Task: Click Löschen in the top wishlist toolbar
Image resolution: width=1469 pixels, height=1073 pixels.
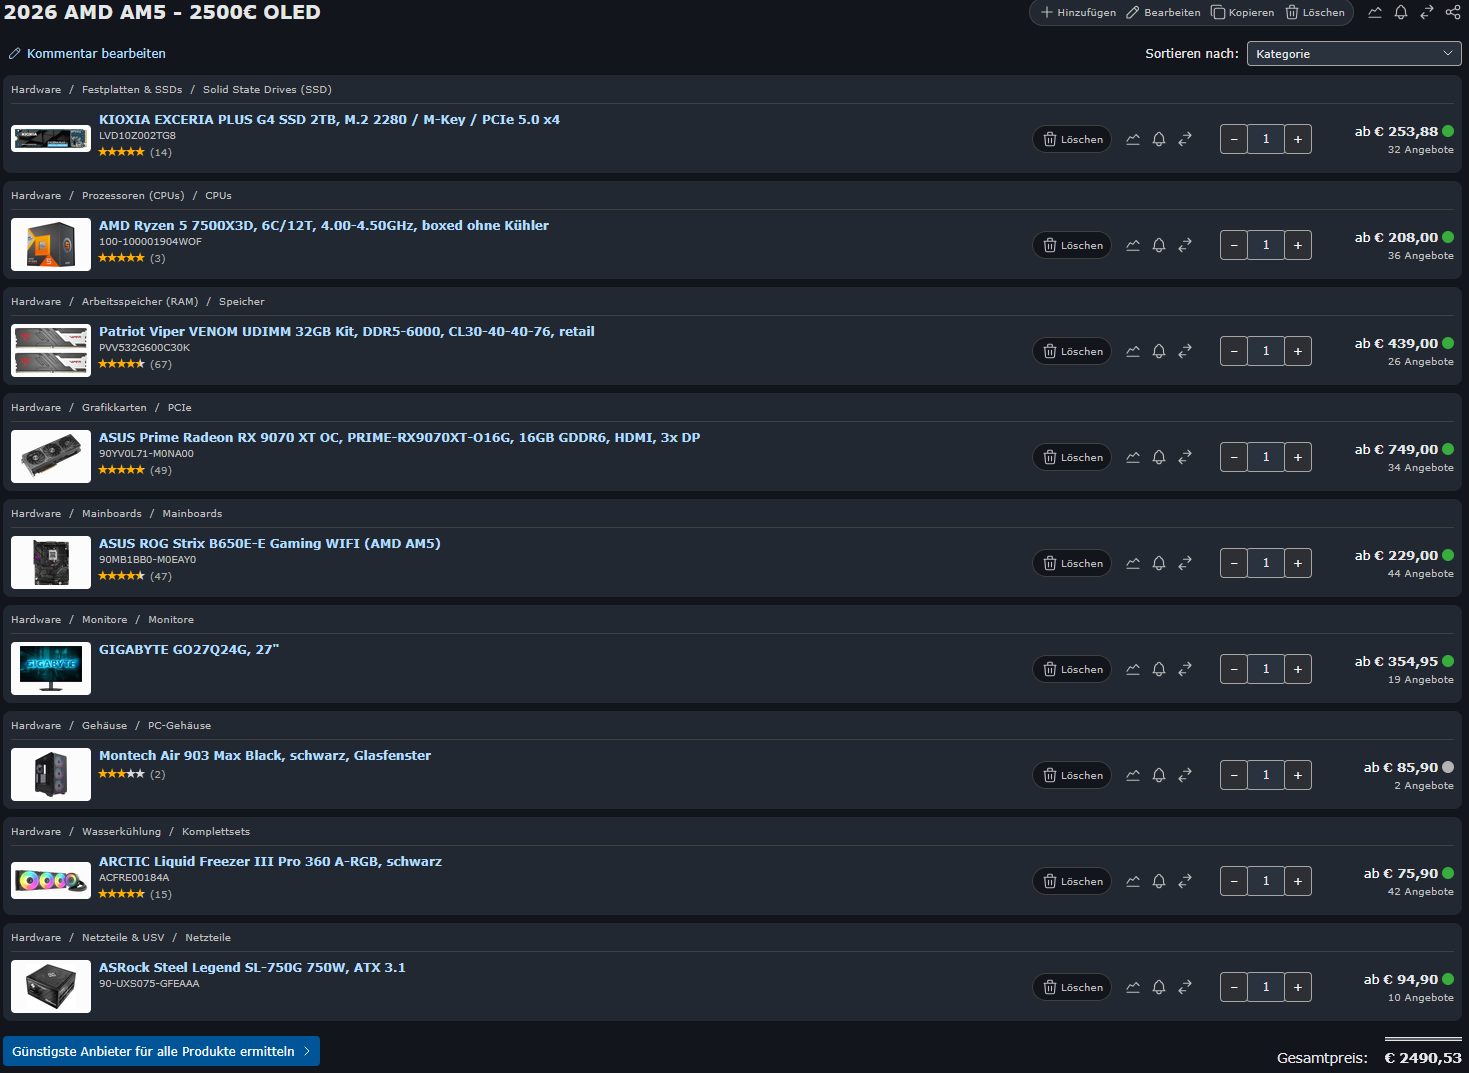Action: (1315, 13)
